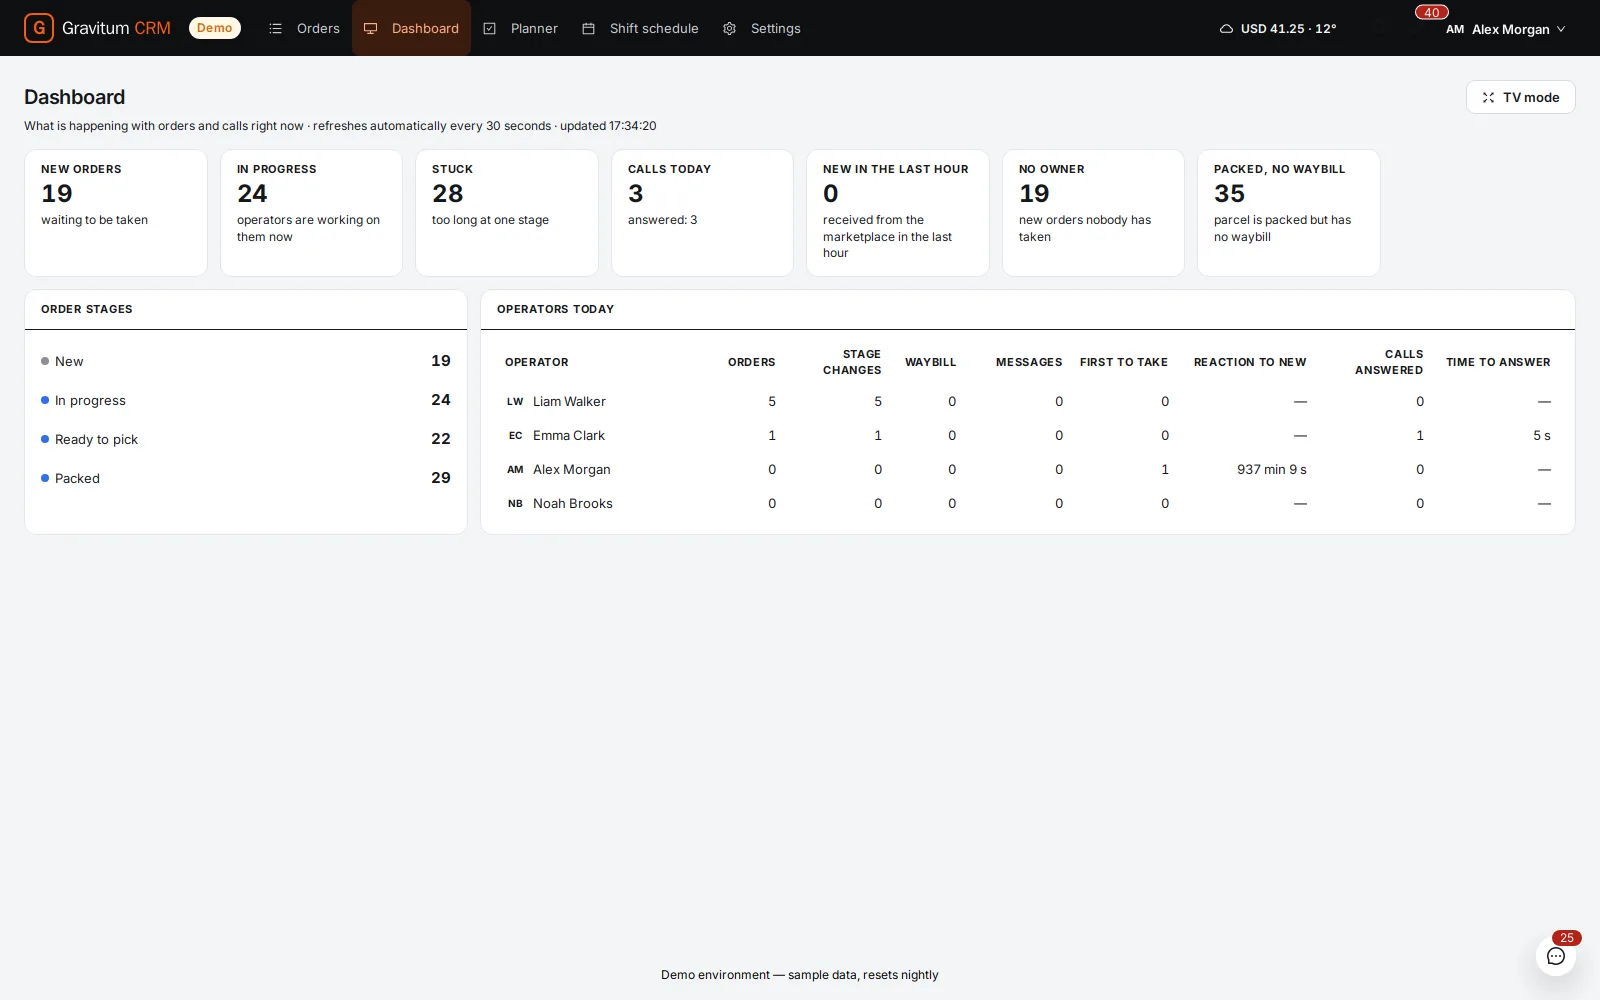Select the New row in Order Stages
This screenshot has width=1600, height=1000.
pos(246,361)
